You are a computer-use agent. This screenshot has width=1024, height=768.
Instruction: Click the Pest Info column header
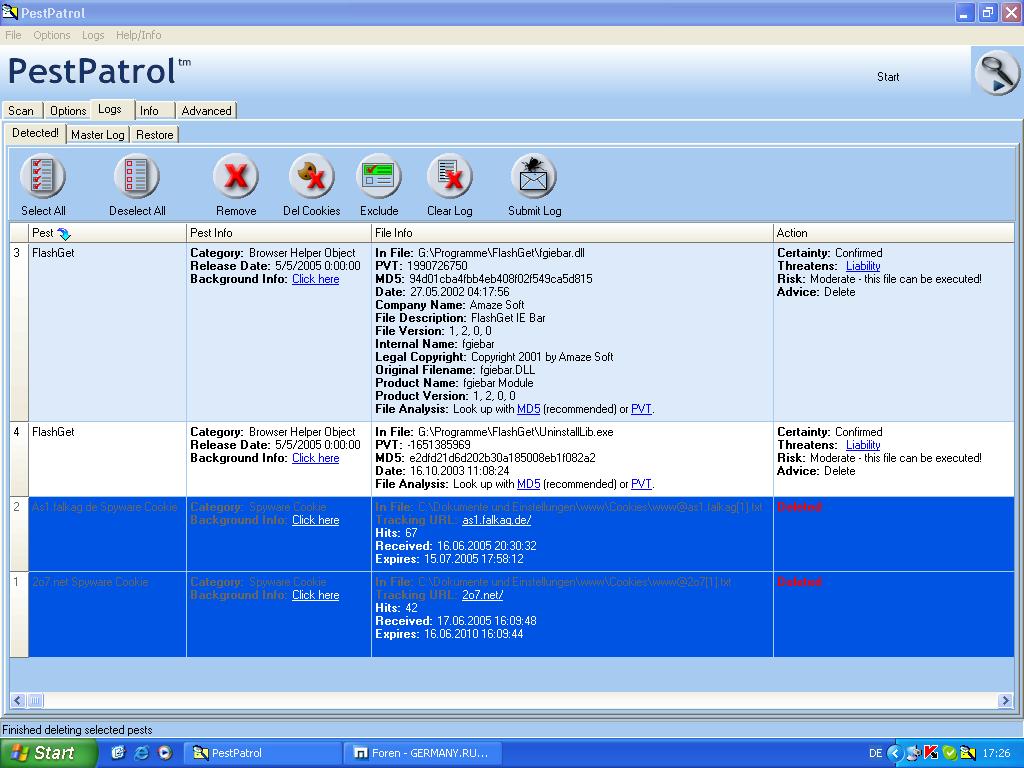pos(279,232)
